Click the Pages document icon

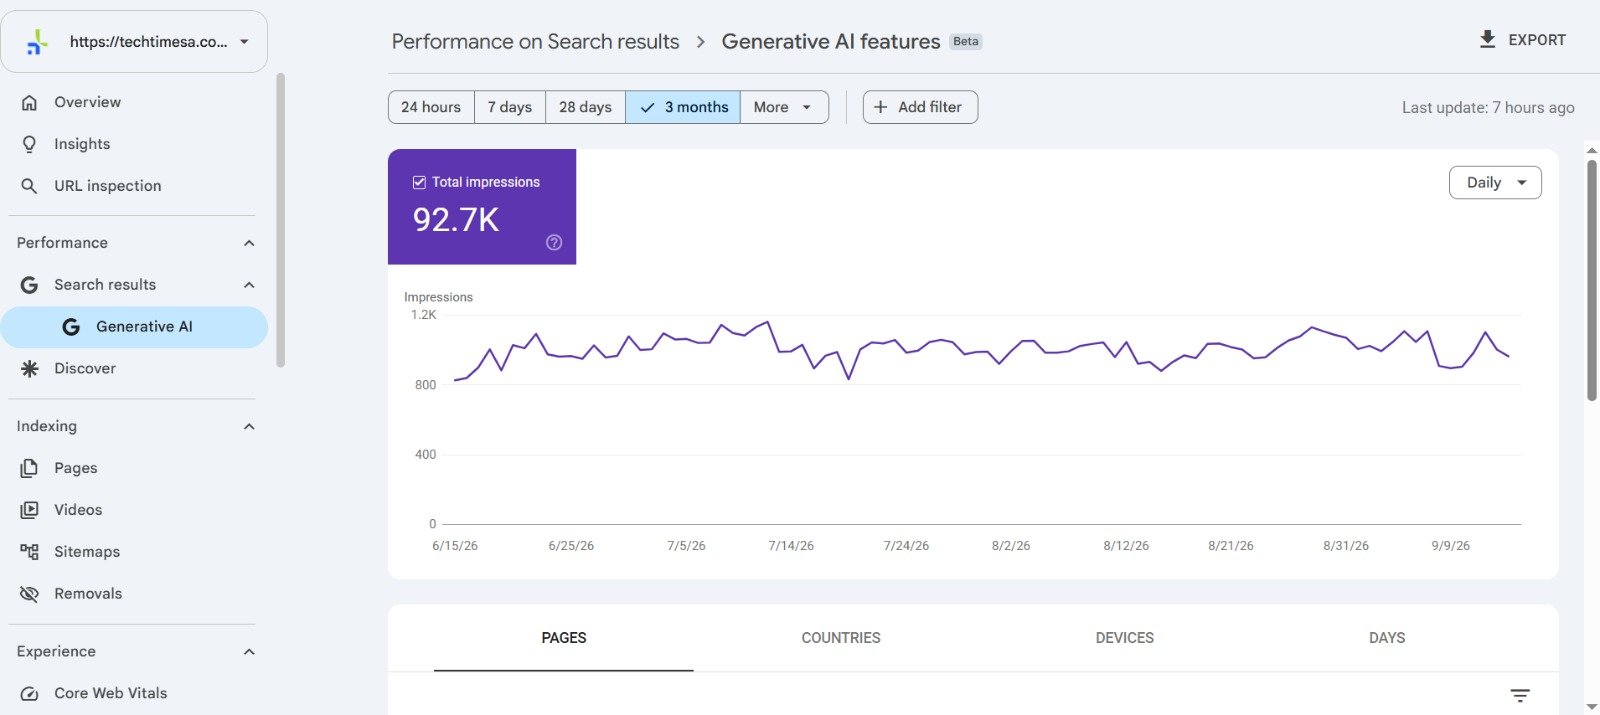tap(30, 468)
